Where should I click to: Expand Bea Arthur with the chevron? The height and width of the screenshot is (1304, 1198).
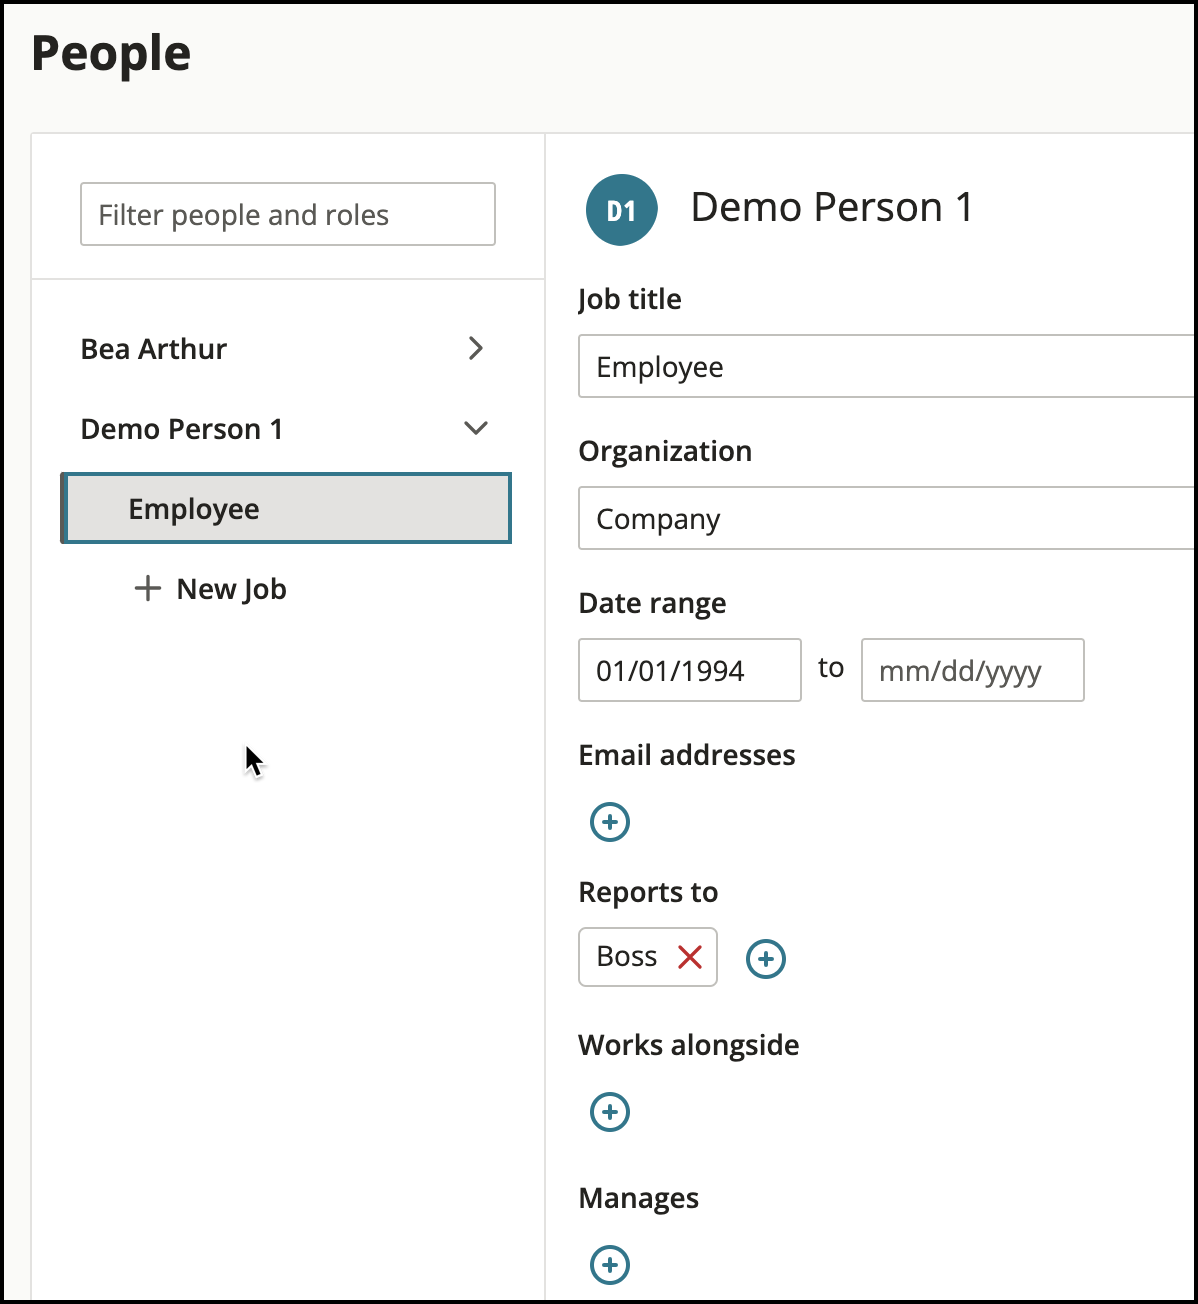(x=476, y=348)
